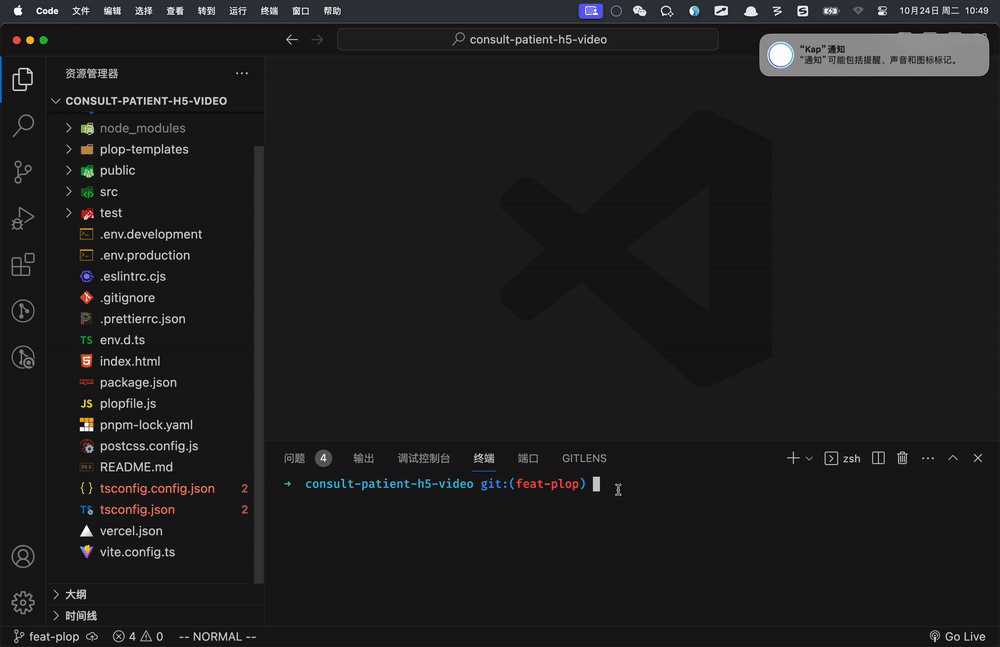This screenshot has height=647, width=1000.
Task: Open the Search view in activity bar
Action: [22, 125]
